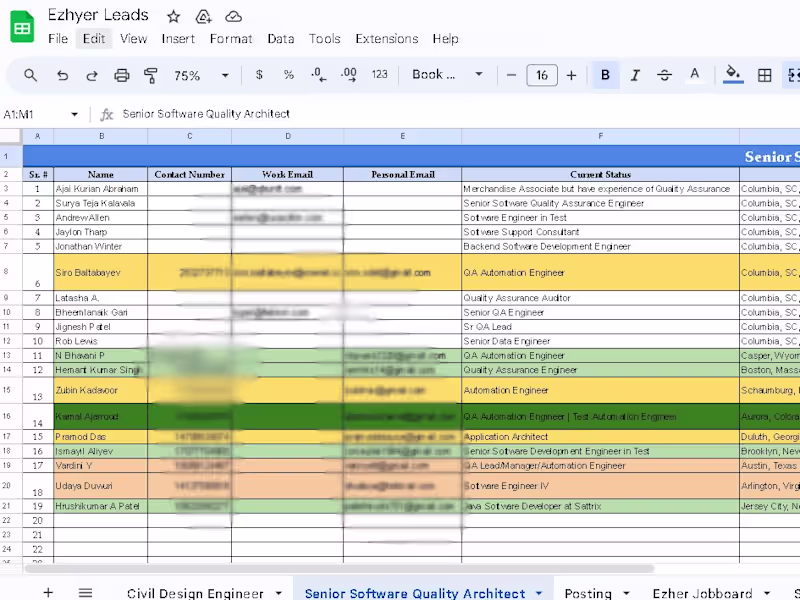
Task: Format as currency with dollar button
Action: point(260,75)
